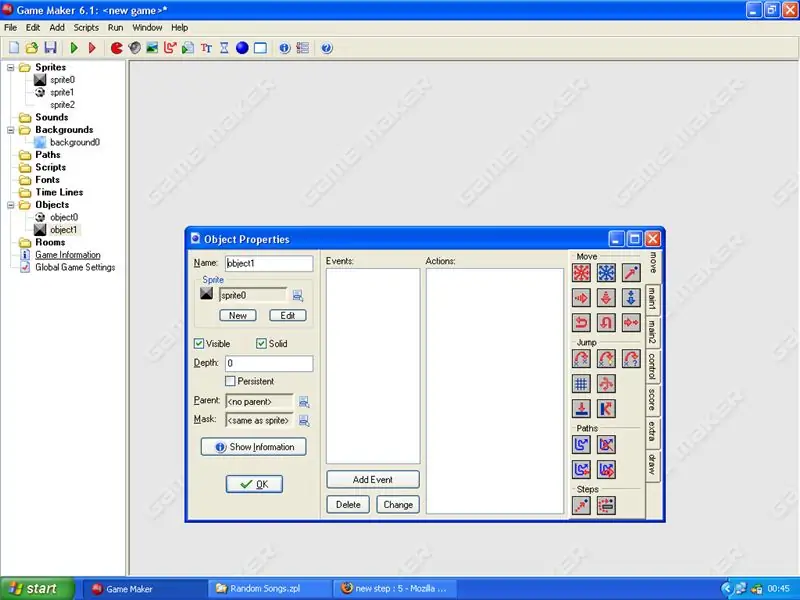The height and width of the screenshot is (600, 800).
Task: Run game in debug mode red arrow
Action: tap(92, 48)
